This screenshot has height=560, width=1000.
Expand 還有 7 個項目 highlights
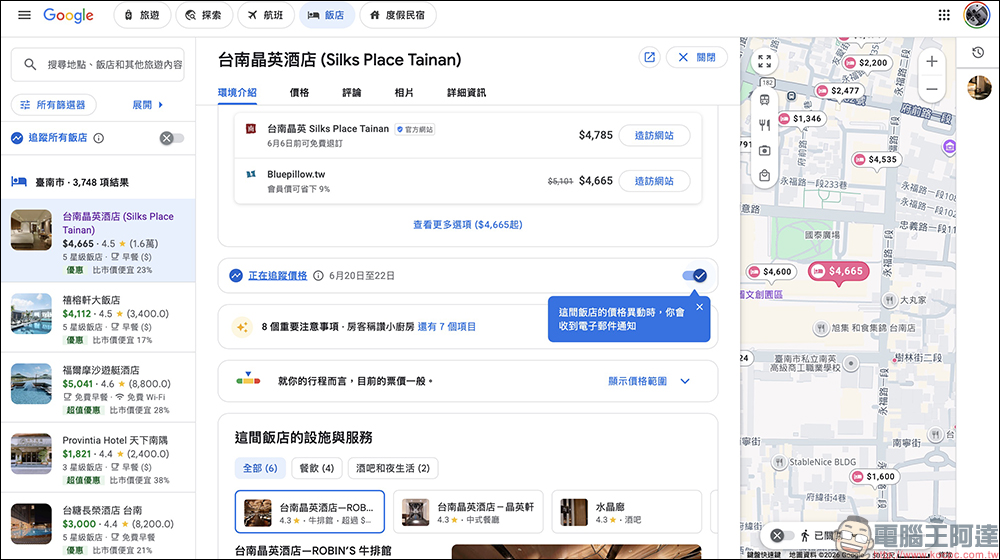pyautogui.click(x=446, y=327)
